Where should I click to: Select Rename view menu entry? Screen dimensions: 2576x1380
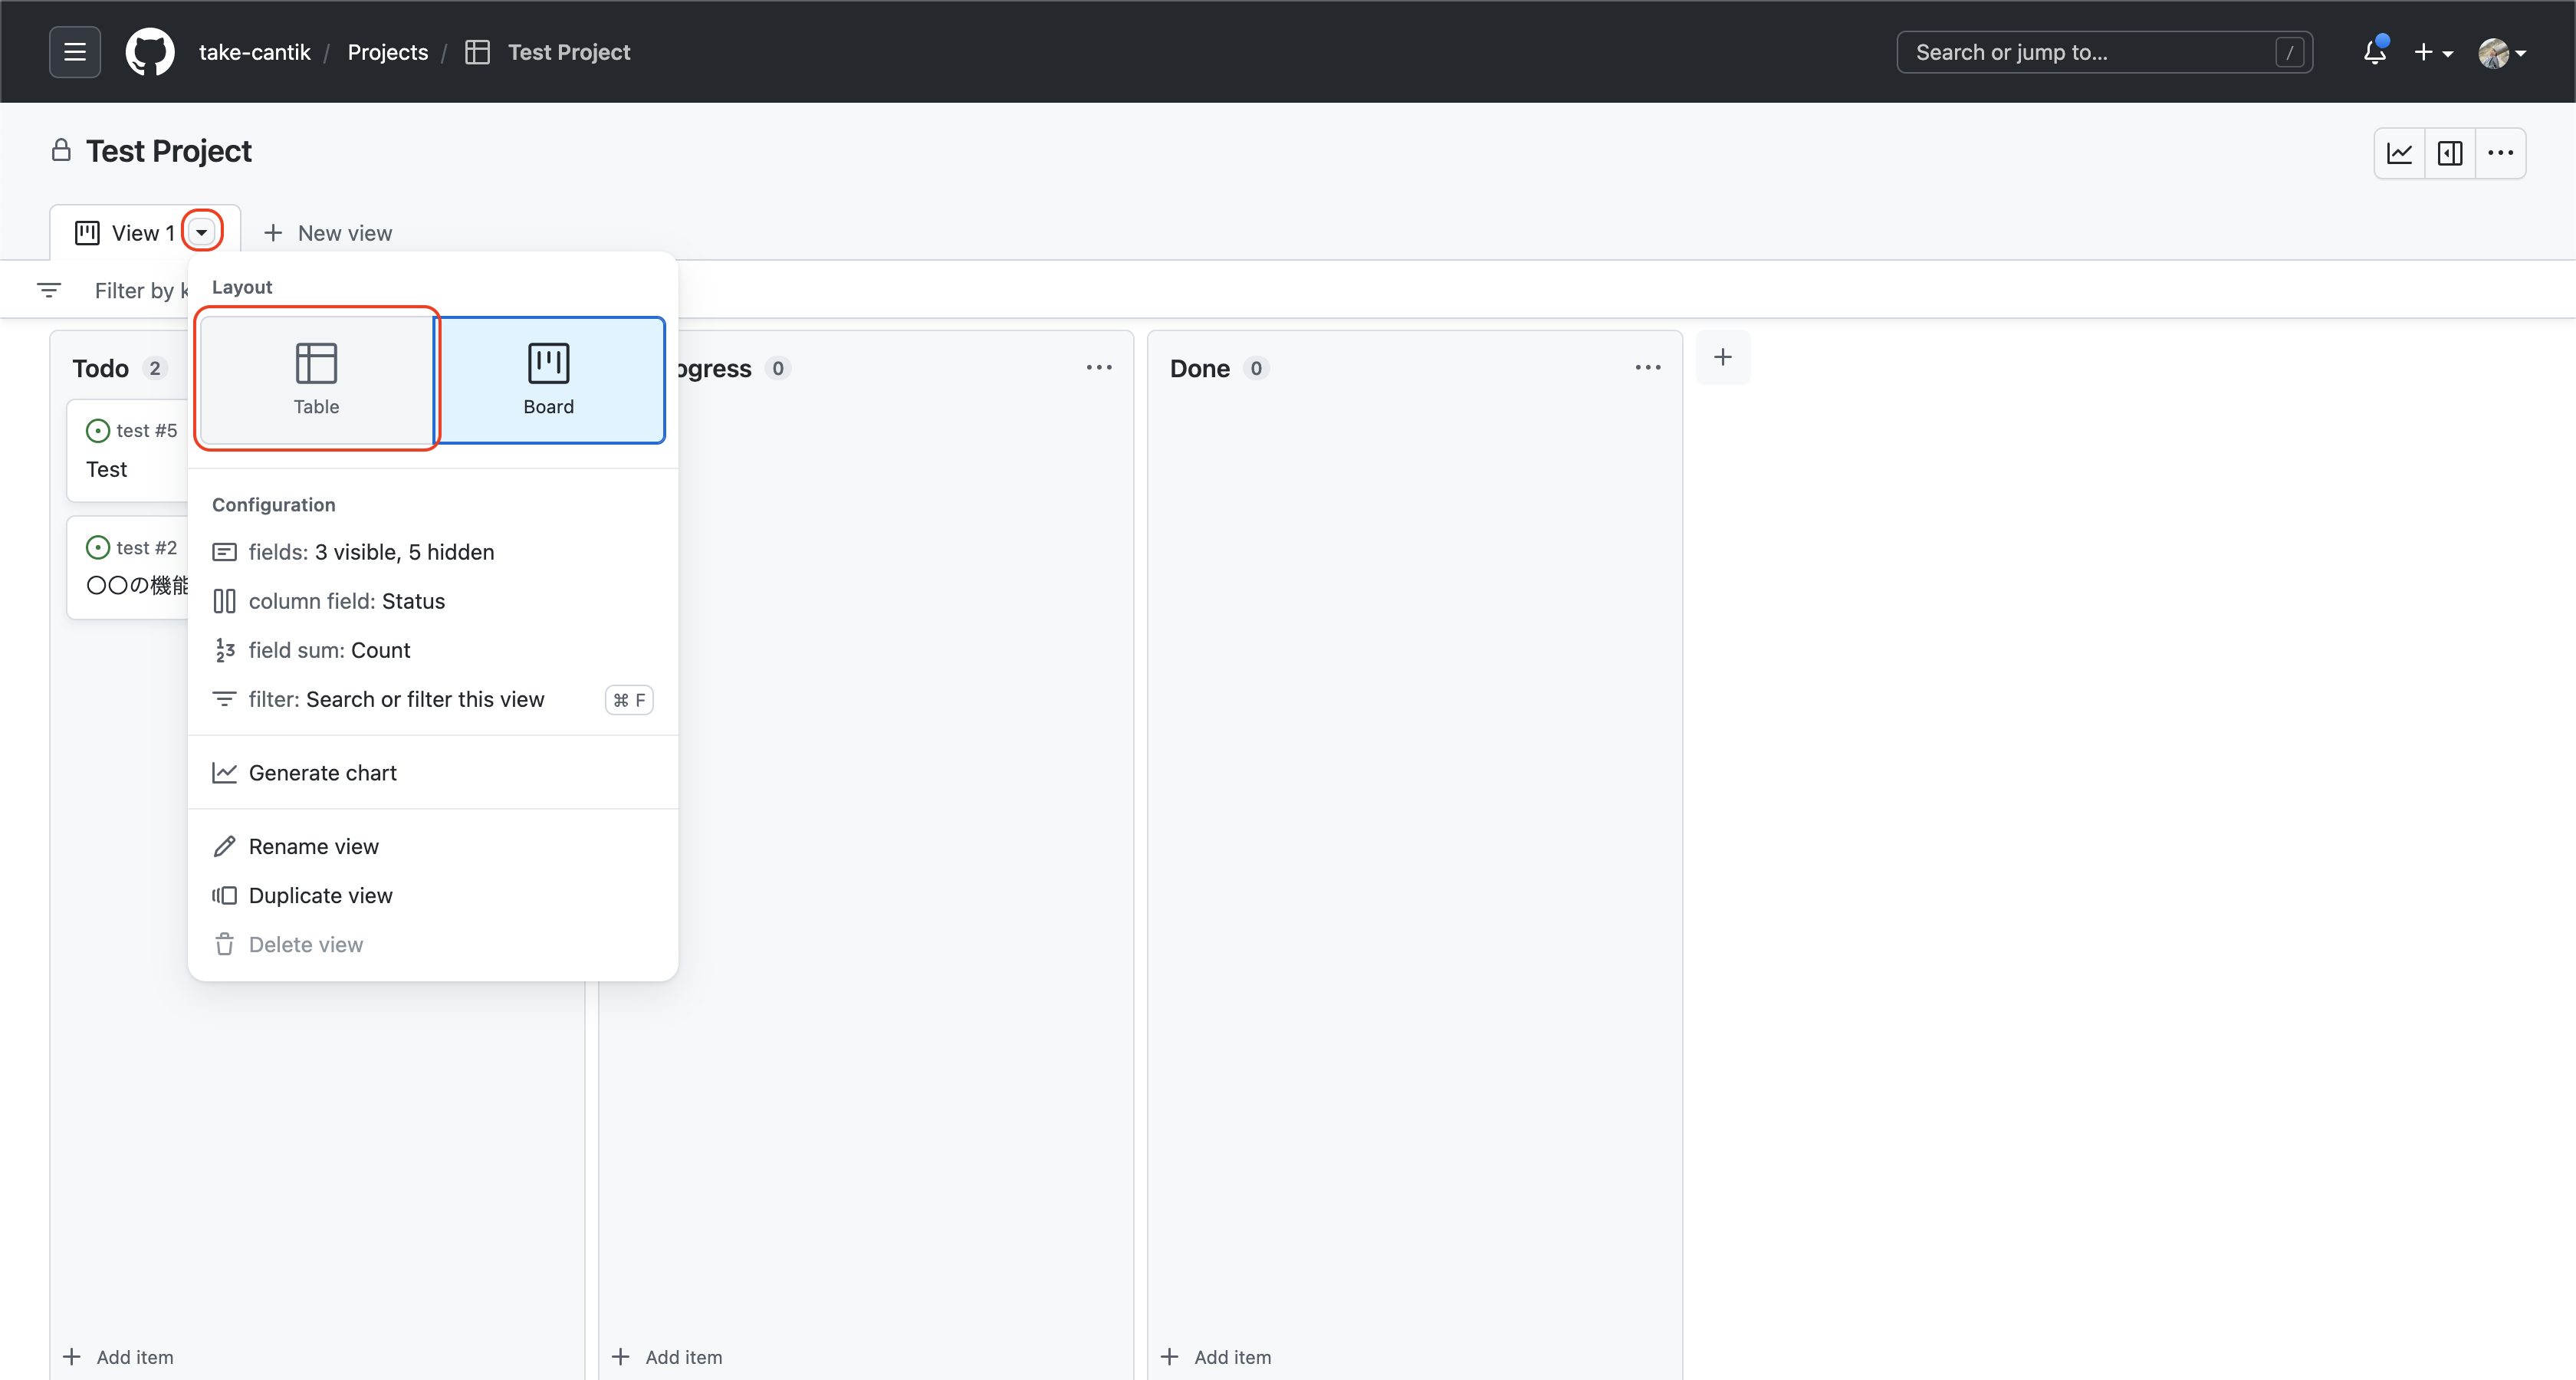[x=313, y=846]
